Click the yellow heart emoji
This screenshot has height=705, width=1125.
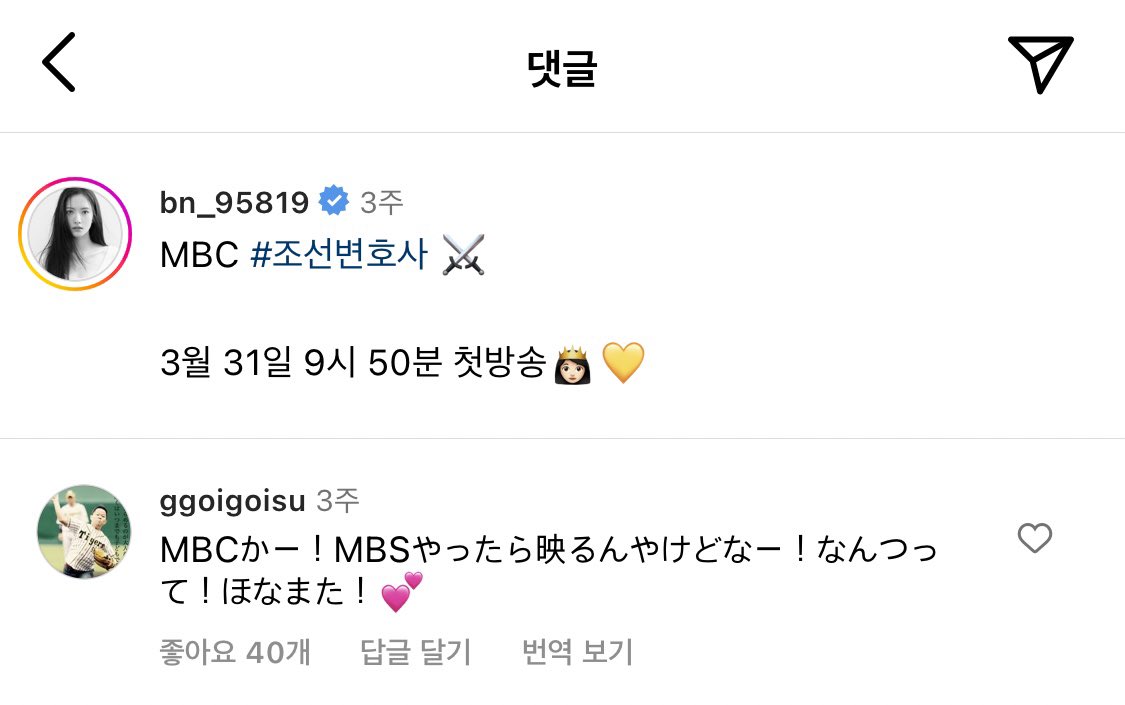tap(623, 362)
